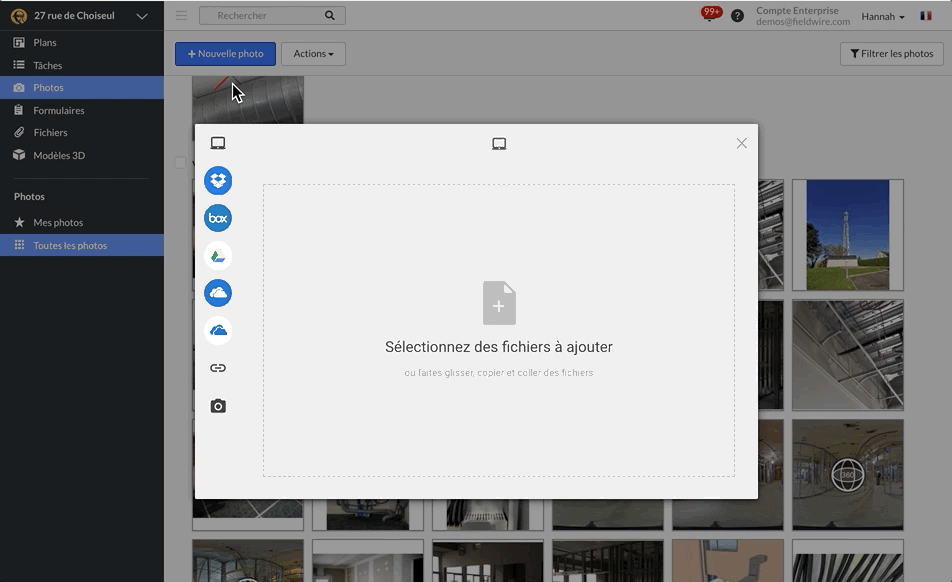Click the search magnifier icon
Viewport: 952px width, 582px height.
click(330, 15)
